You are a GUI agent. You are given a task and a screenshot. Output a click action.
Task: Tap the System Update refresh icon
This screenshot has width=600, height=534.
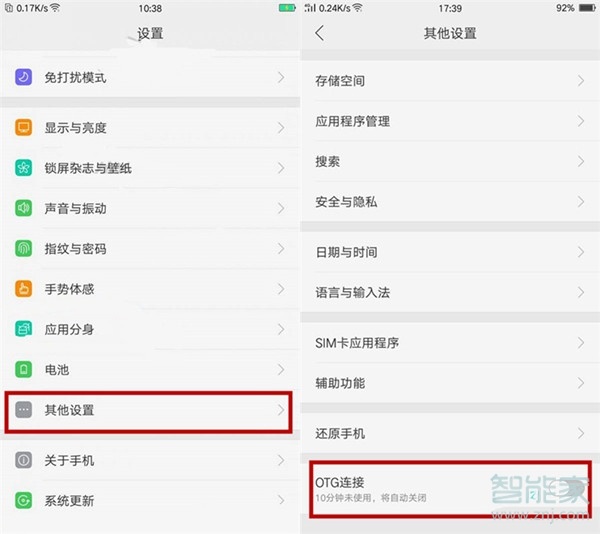click(23, 500)
